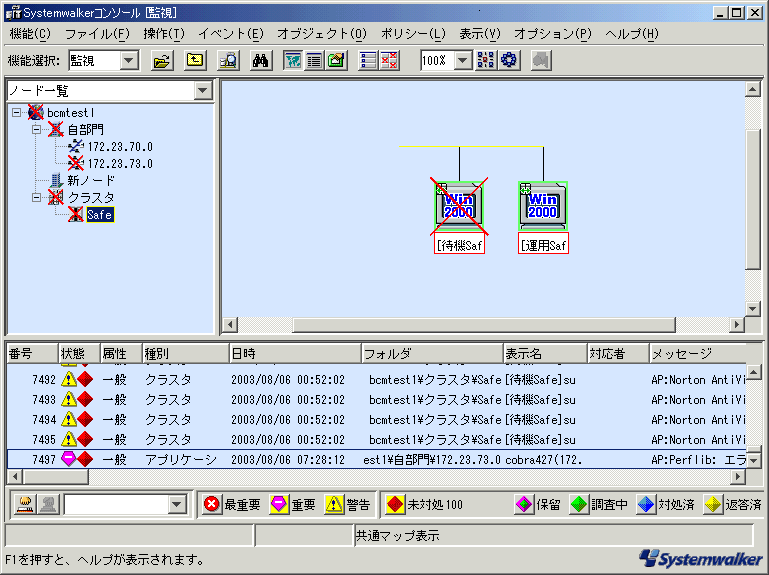This screenshot has height=575, width=769.
Task: Click the arrange nodes grid icon
Action: [486, 60]
